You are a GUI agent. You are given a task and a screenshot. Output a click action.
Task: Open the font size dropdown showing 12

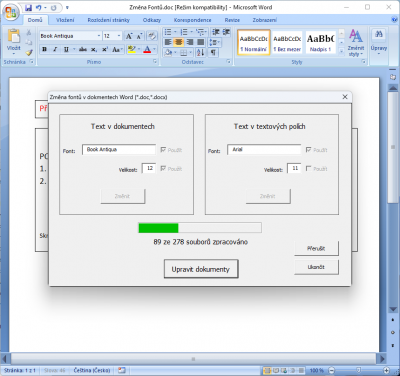[x=119, y=36]
